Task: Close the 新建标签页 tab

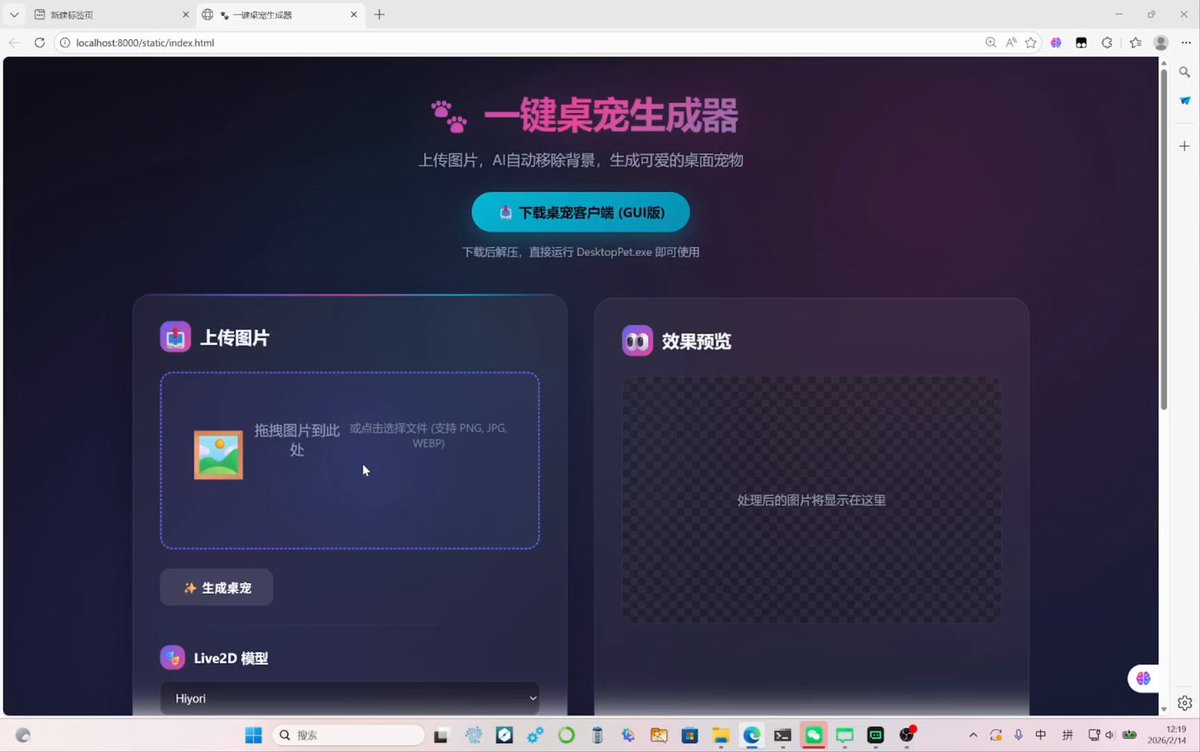Action: pos(185,15)
